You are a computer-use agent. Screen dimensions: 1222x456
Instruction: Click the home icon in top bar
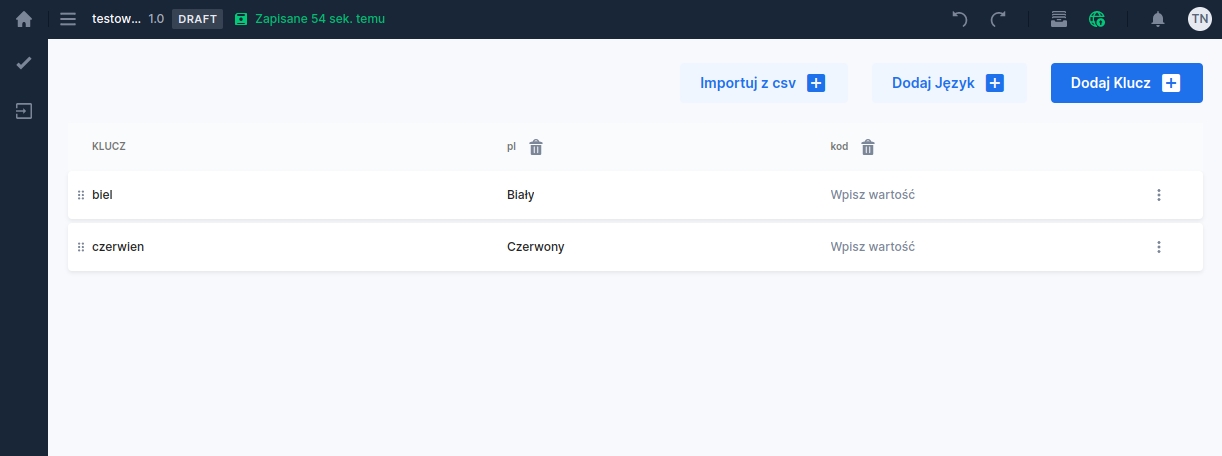(24, 19)
